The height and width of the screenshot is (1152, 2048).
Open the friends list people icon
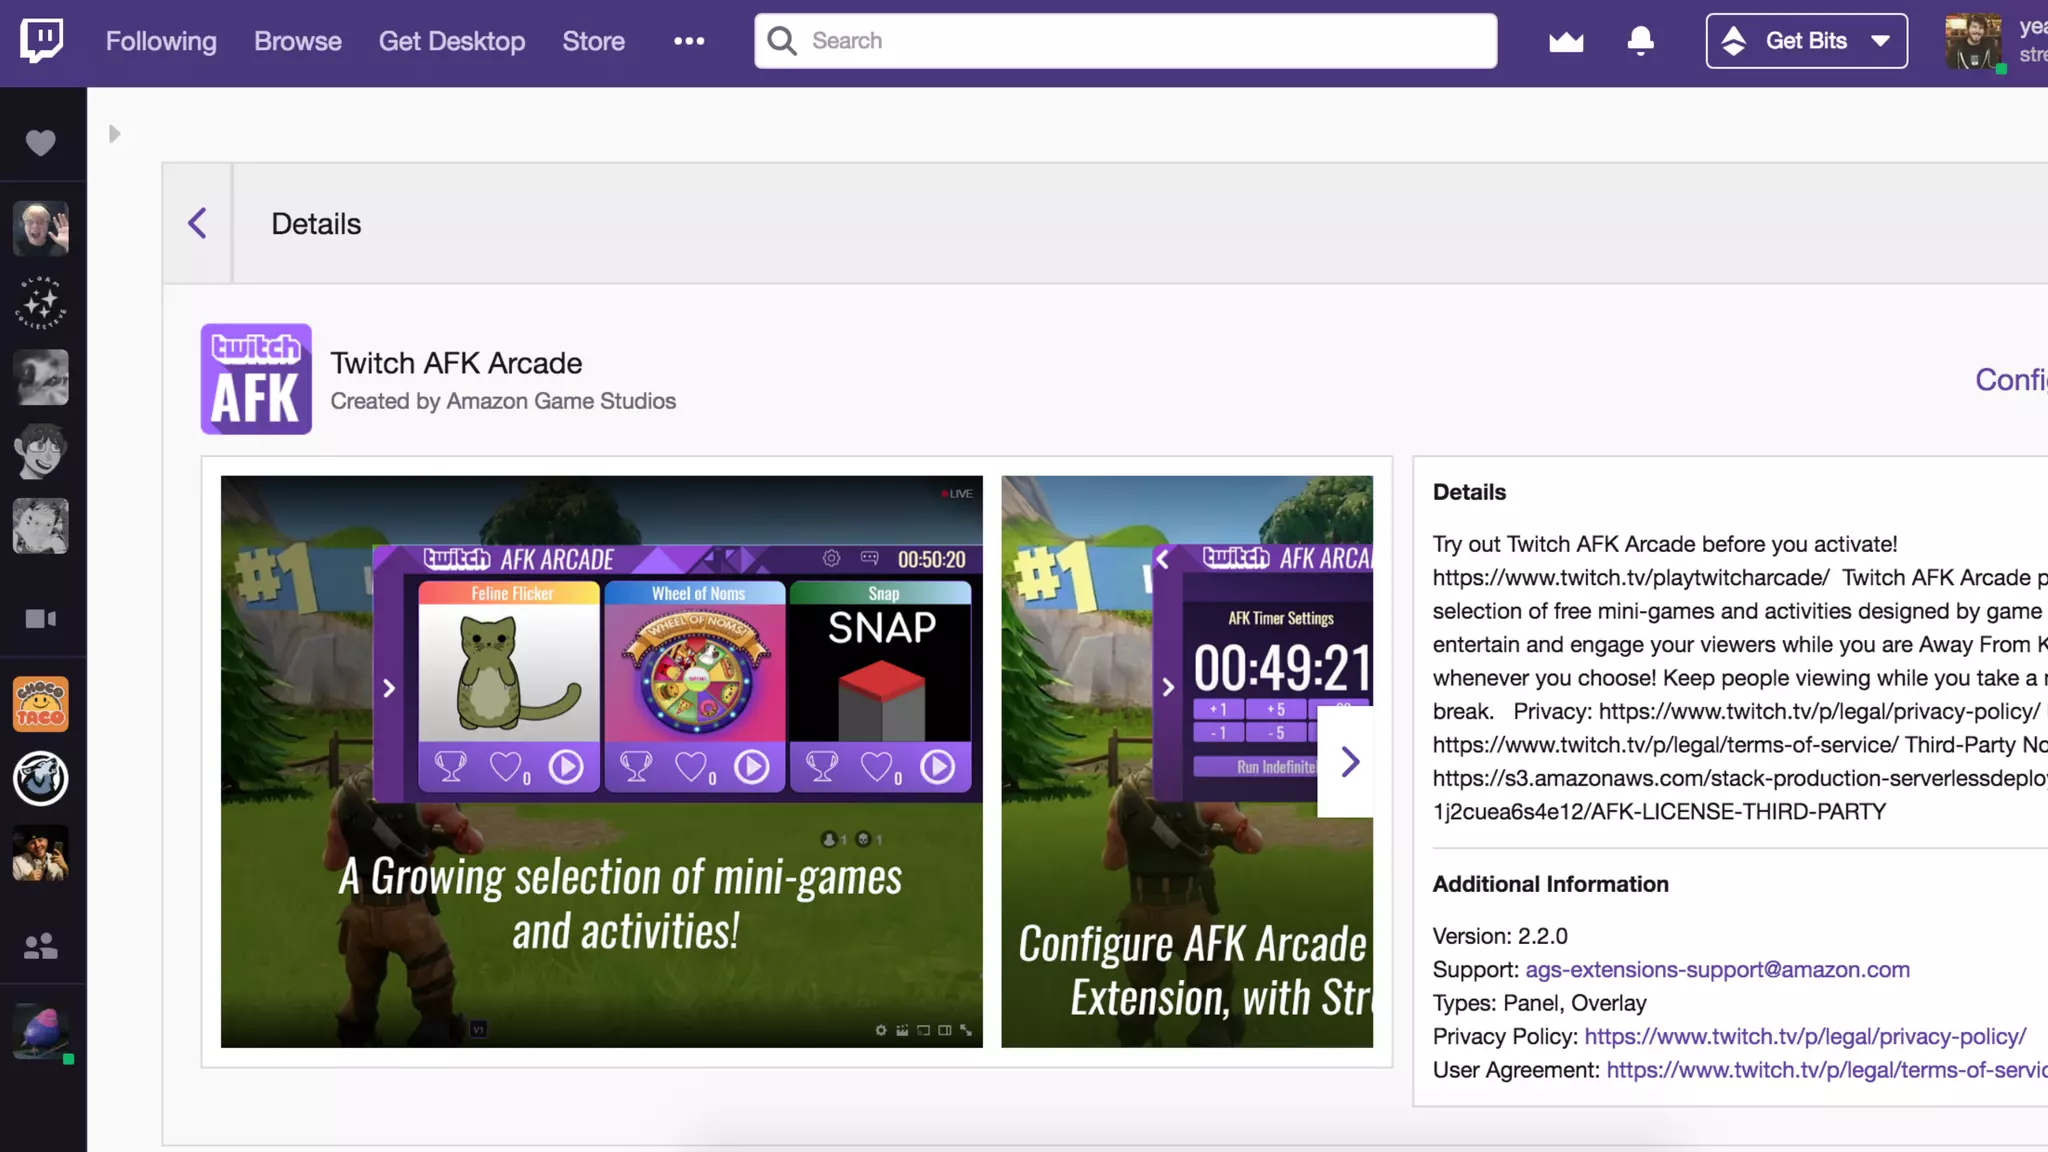[x=40, y=946]
